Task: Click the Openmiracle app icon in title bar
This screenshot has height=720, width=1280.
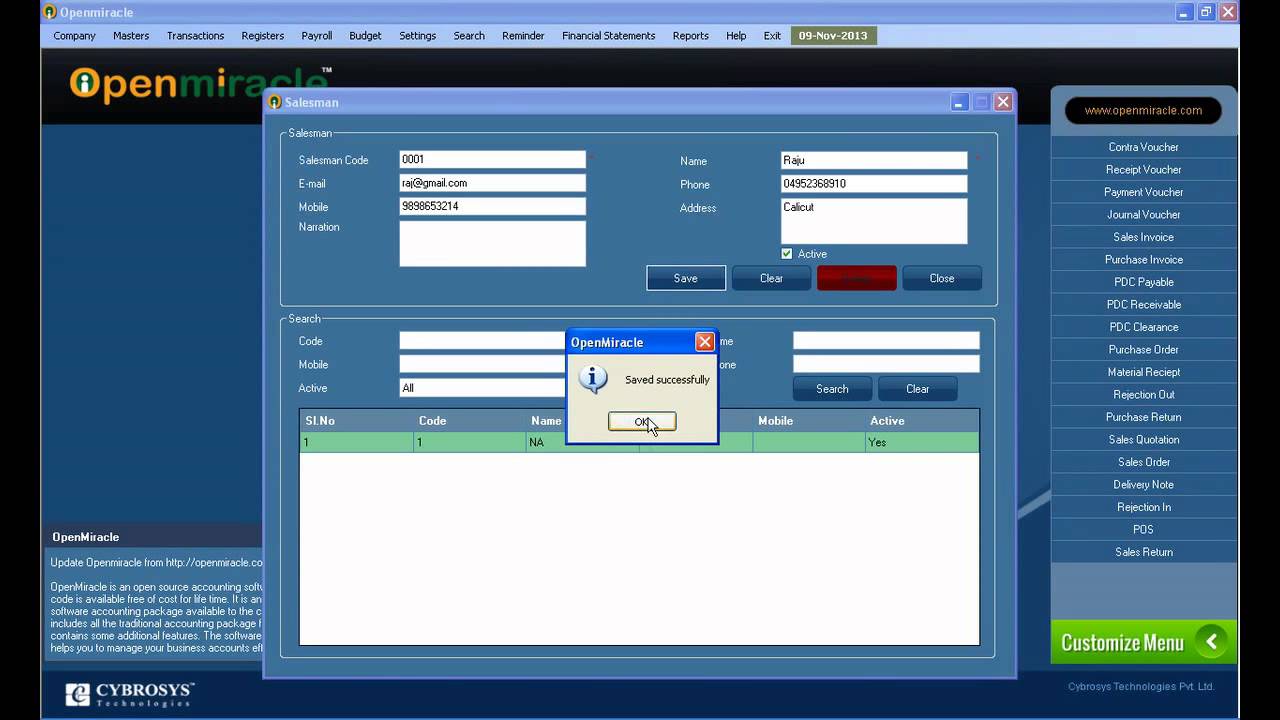Action: (50, 12)
